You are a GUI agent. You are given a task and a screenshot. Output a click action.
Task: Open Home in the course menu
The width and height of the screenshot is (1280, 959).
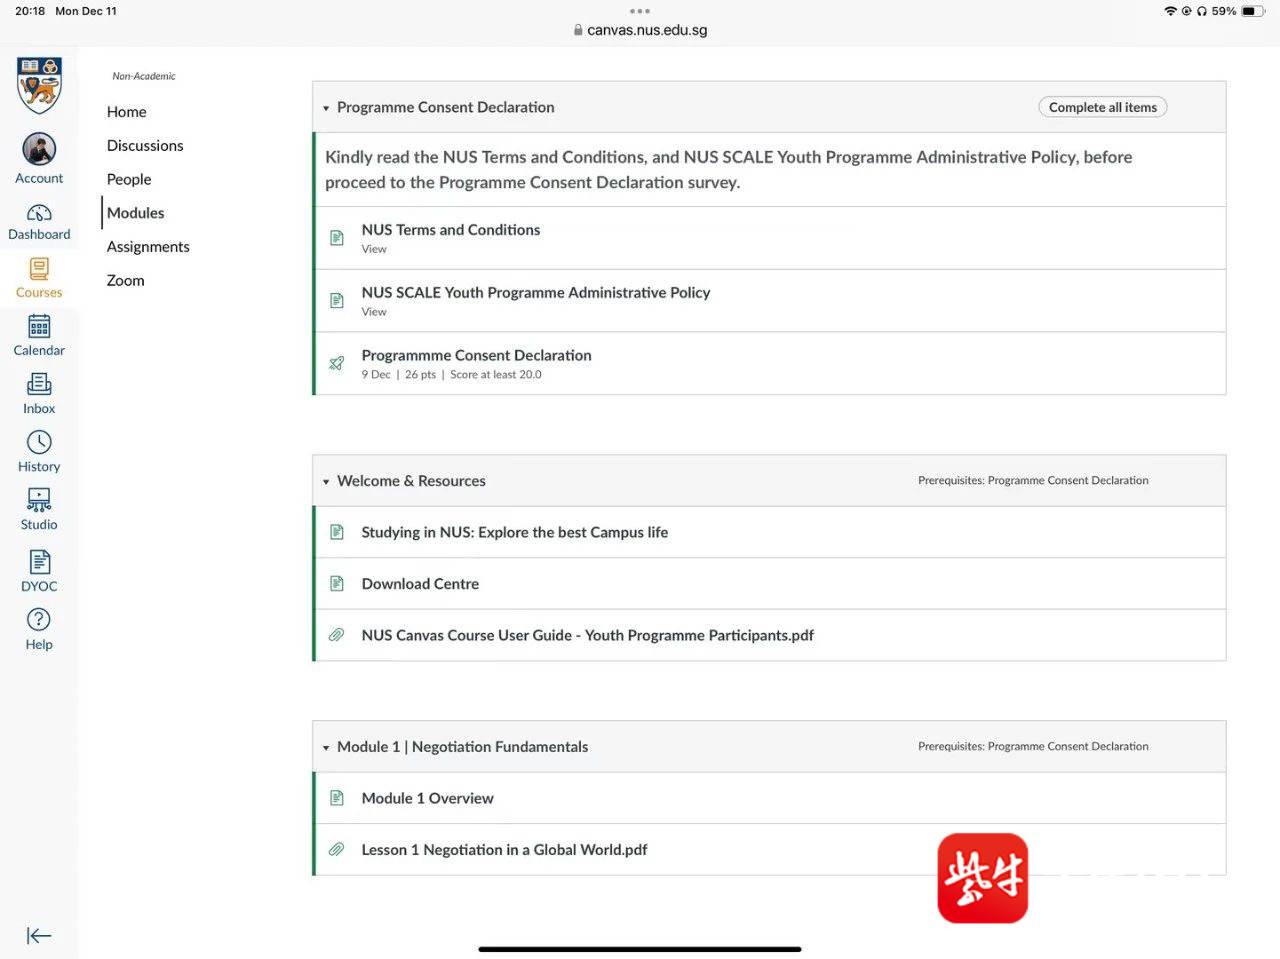click(127, 112)
